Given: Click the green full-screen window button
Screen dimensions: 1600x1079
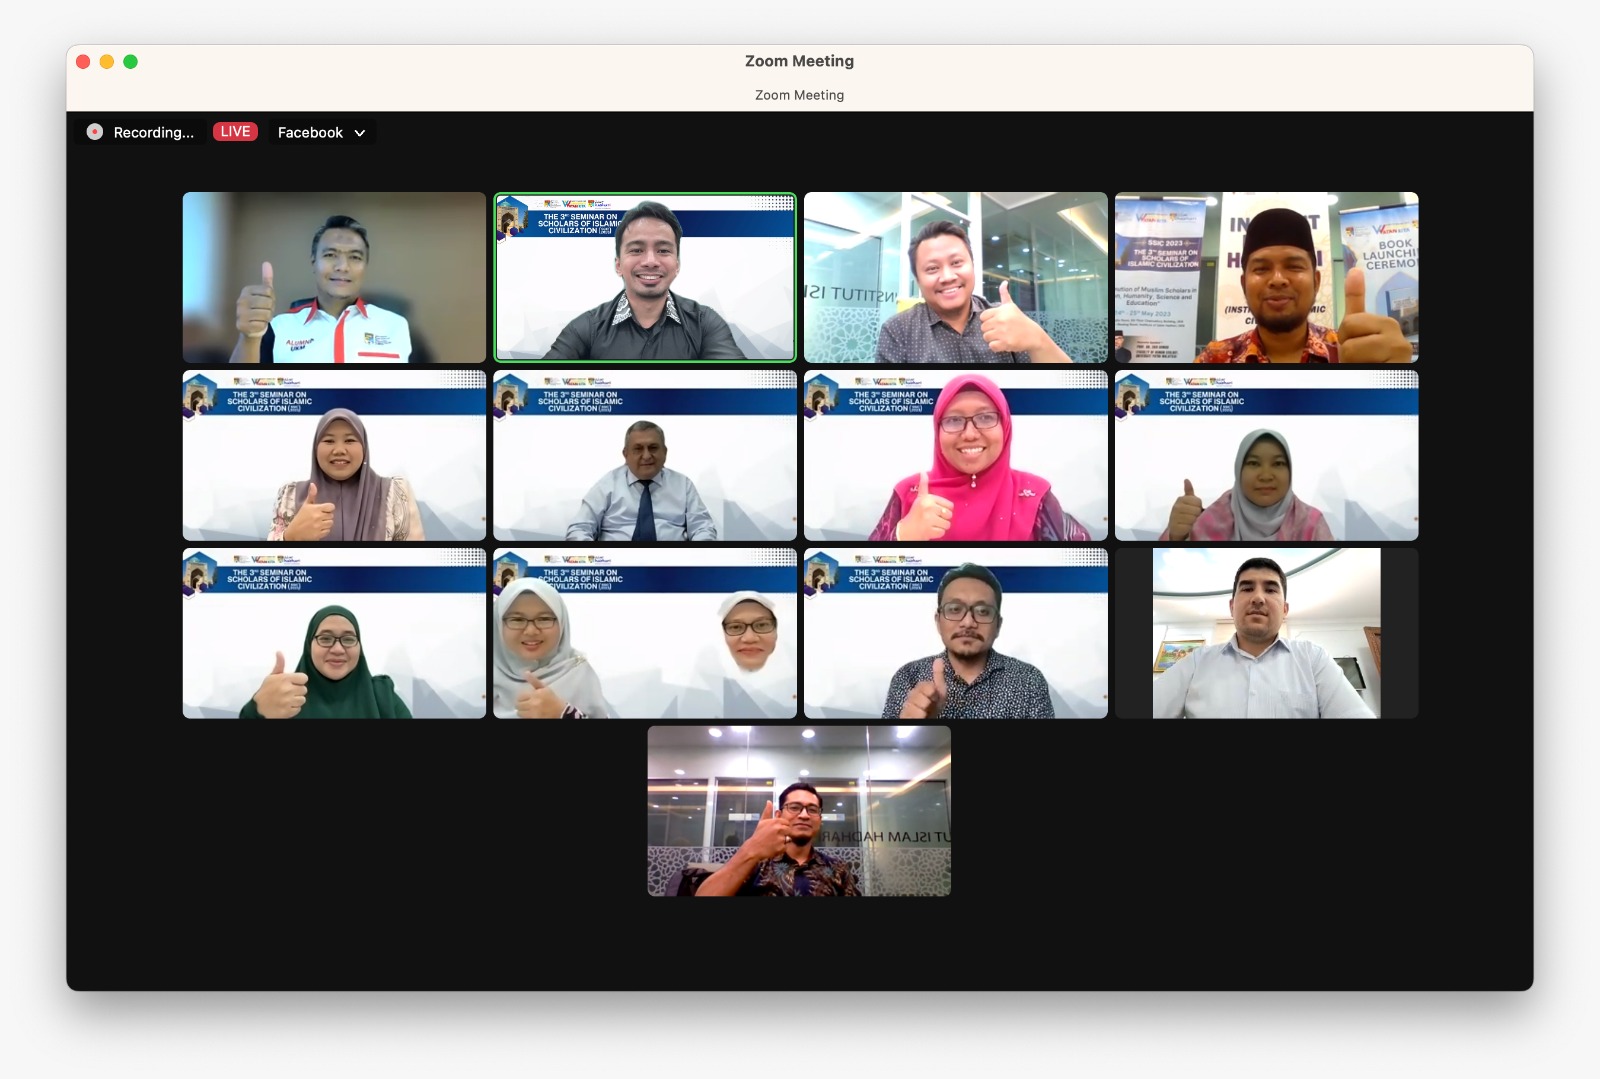Looking at the screenshot, I should pos(131,62).
